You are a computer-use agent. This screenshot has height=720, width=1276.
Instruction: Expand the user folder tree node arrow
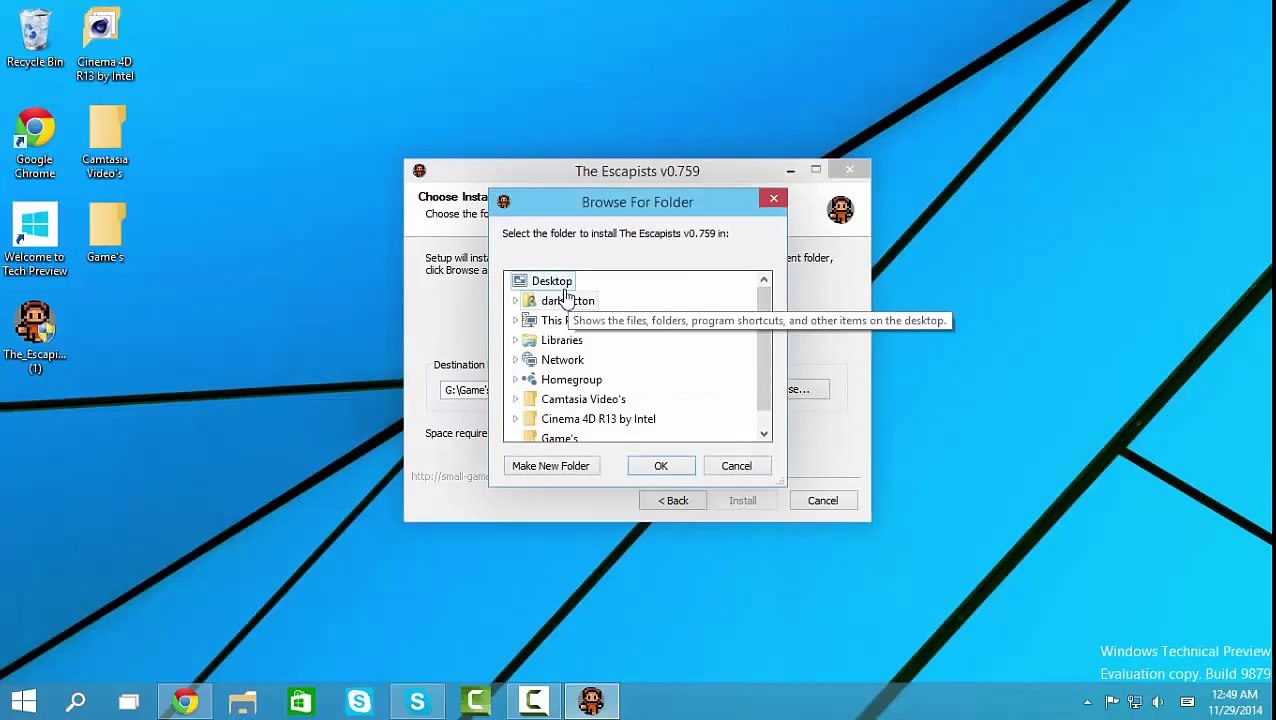[515, 301]
